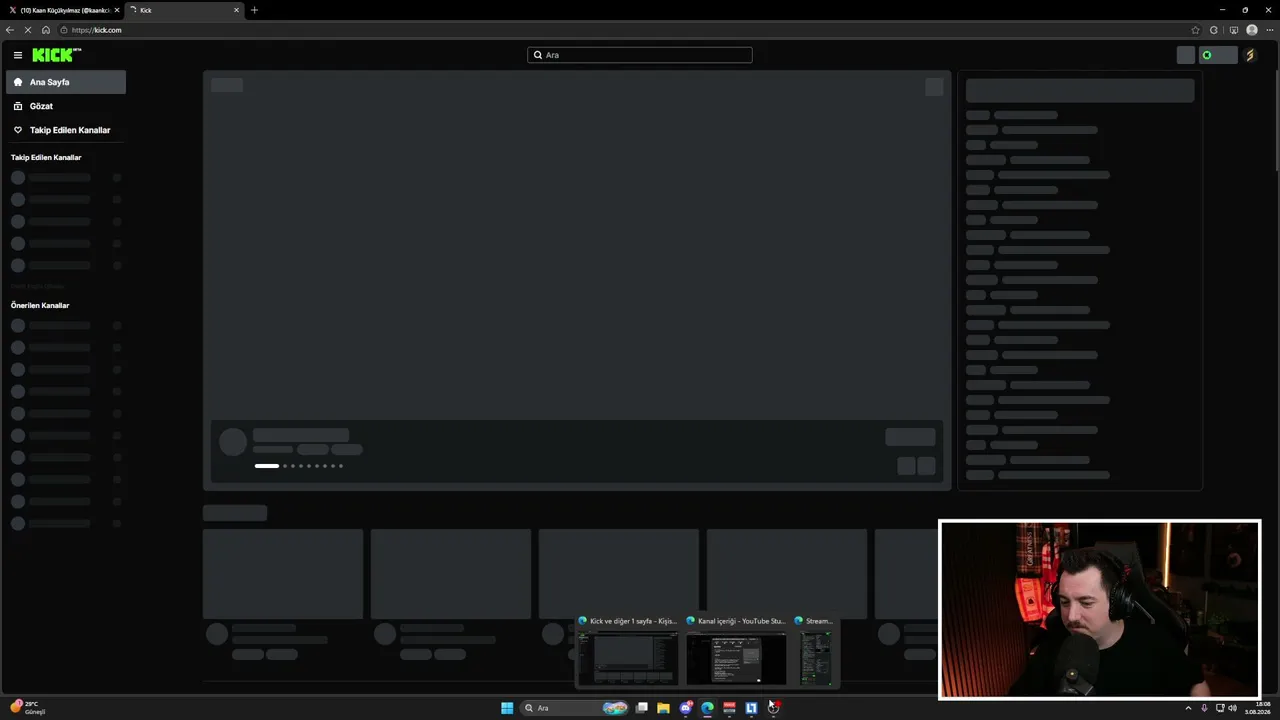This screenshot has height=720, width=1280.
Task: Click the browser home button
Action: [x=46, y=30]
